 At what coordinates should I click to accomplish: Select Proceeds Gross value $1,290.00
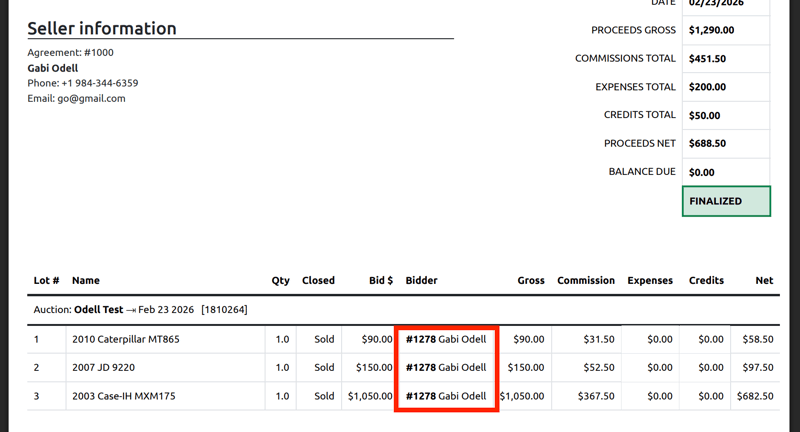coord(711,30)
